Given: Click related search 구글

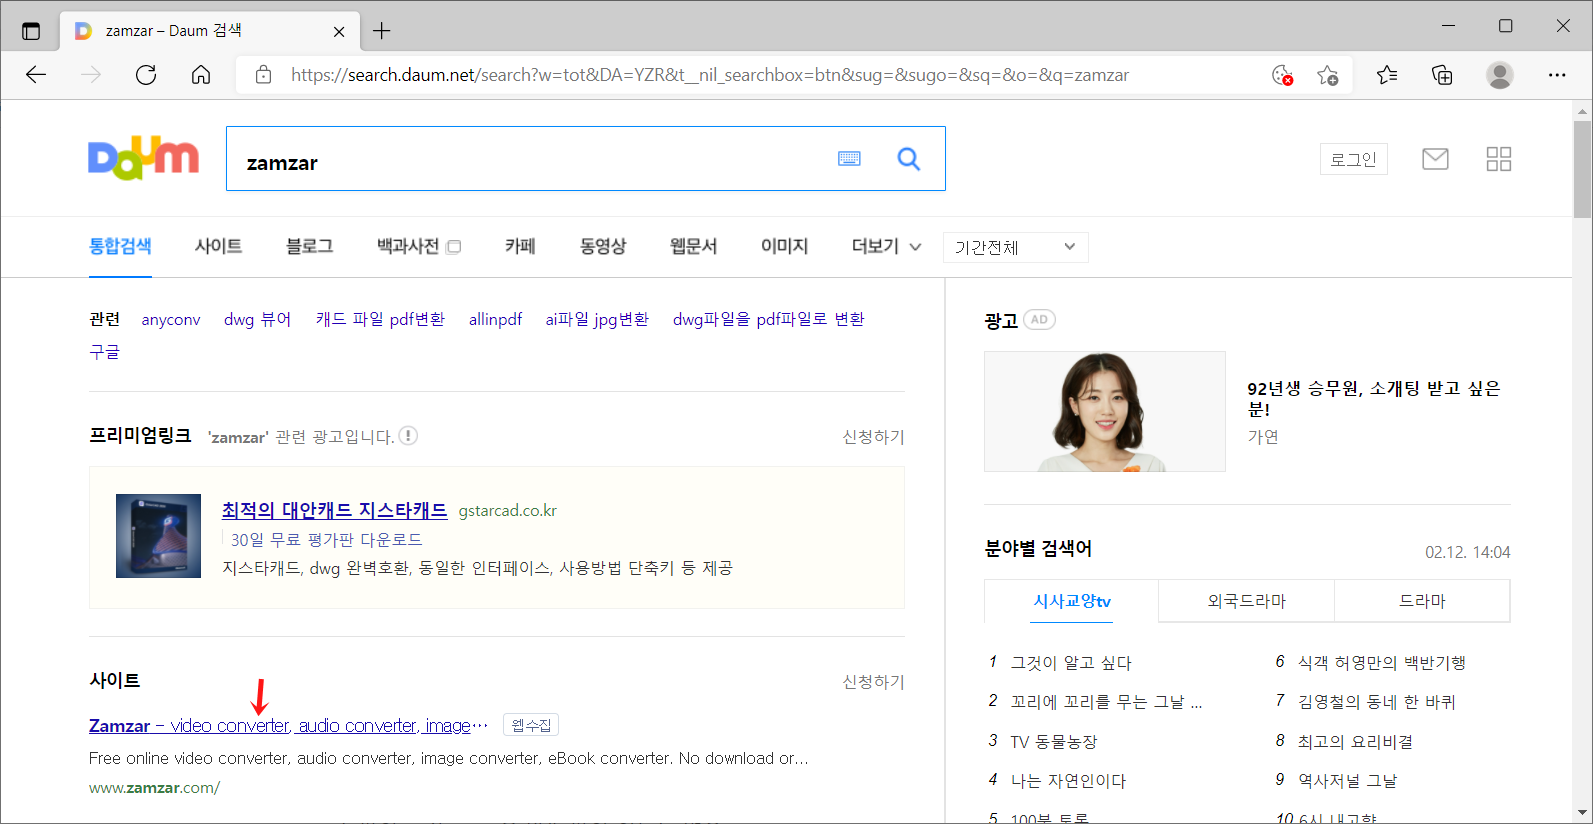Looking at the screenshot, I should tap(104, 352).
